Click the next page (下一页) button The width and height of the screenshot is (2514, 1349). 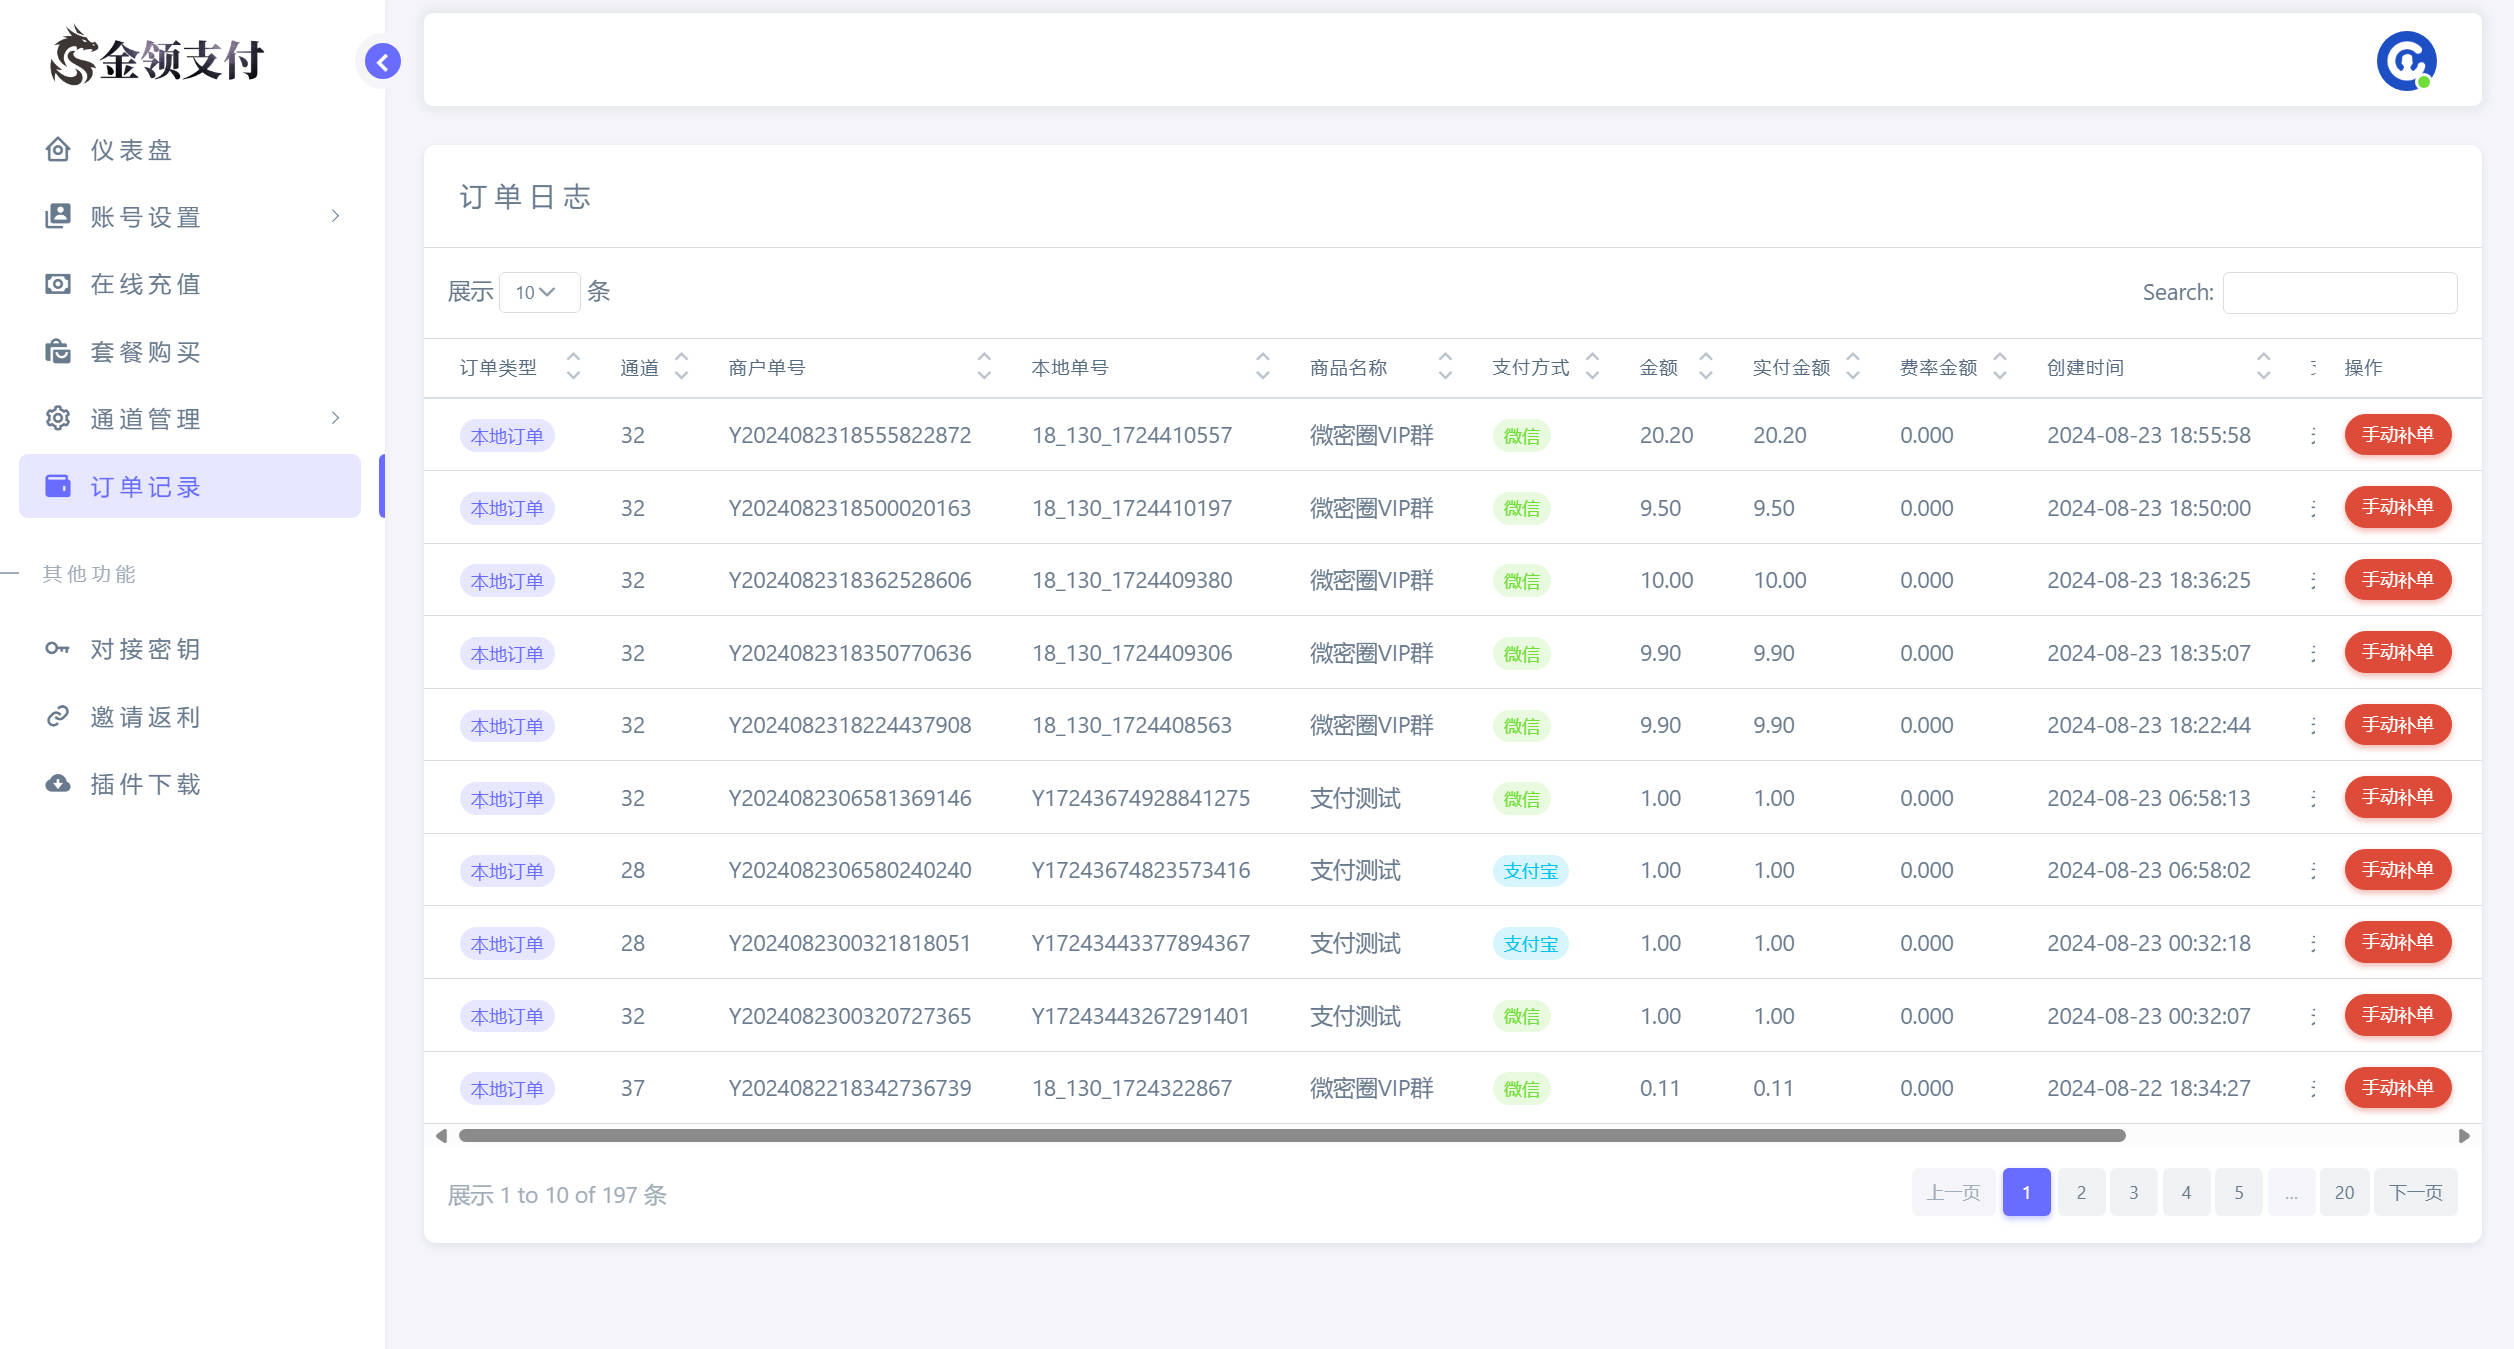coord(2415,1192)
